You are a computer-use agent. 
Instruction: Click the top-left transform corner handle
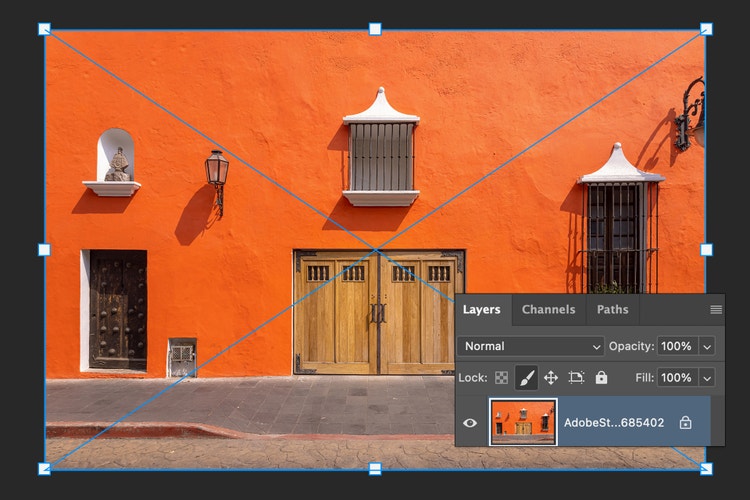44,29
